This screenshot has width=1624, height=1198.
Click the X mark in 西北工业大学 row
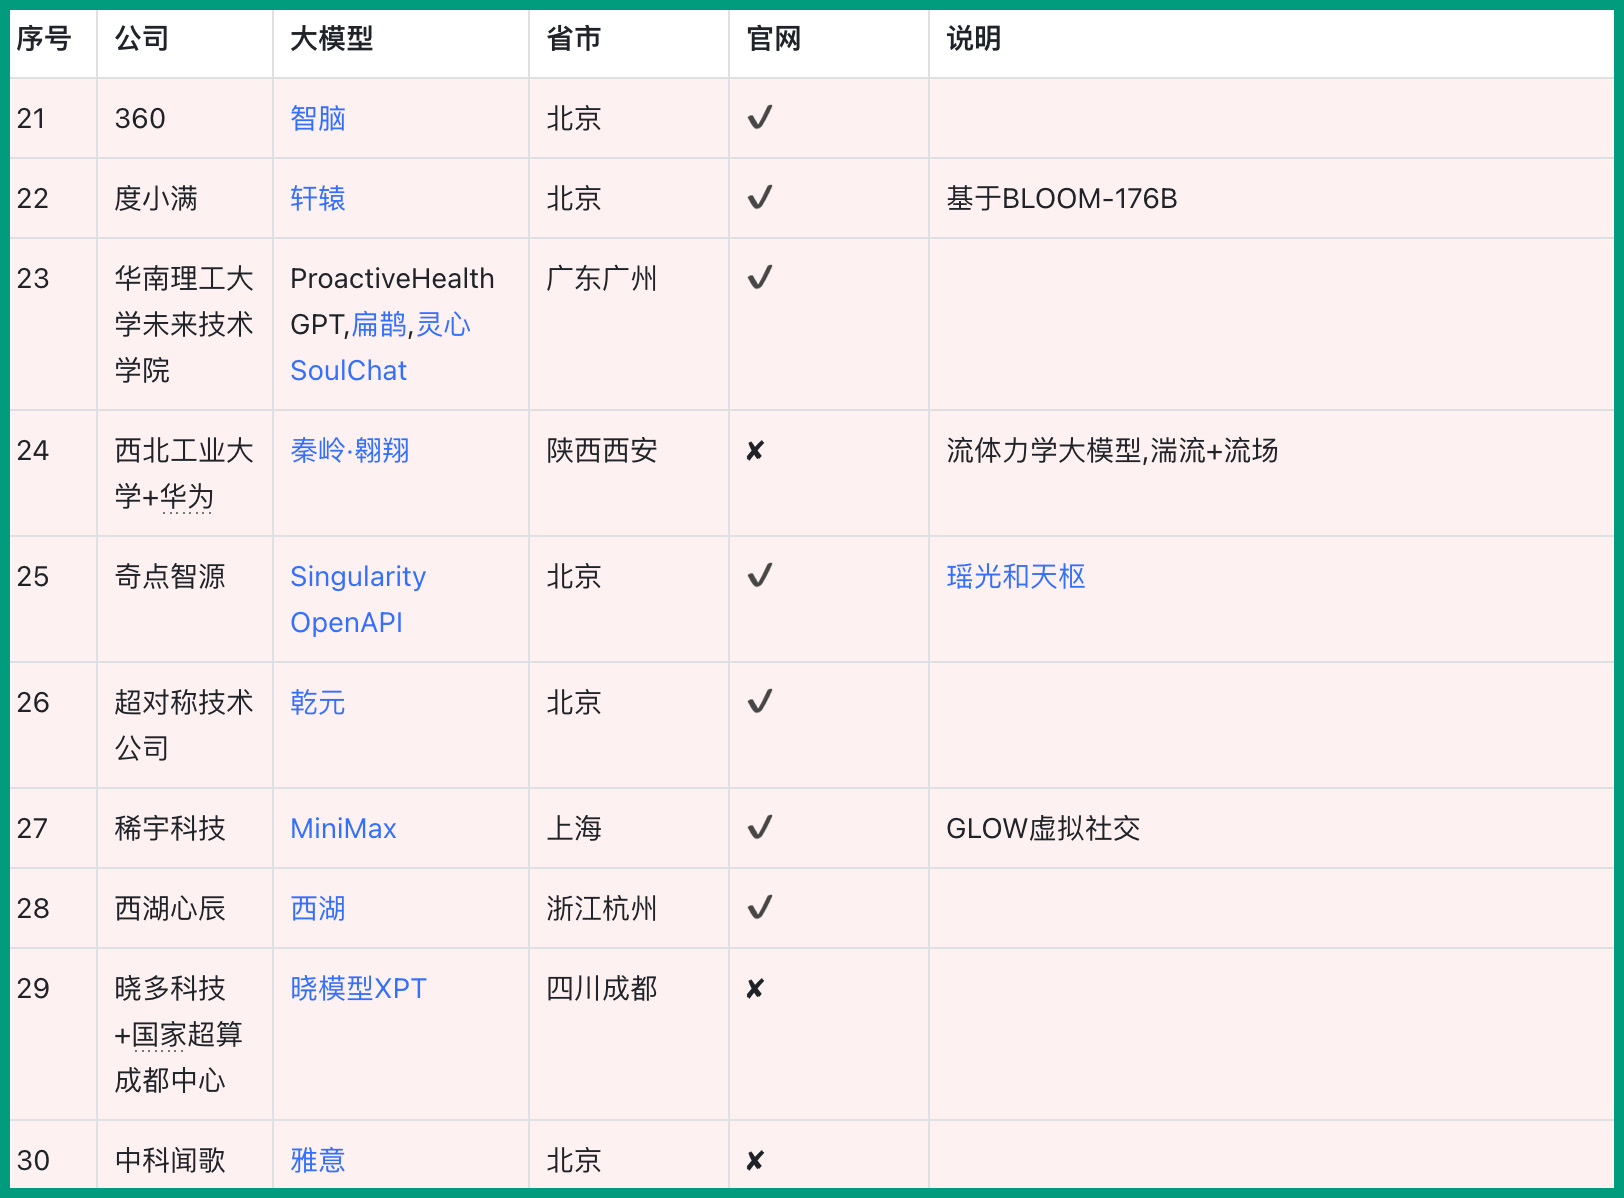pyautogui.click(x=755, y=451)
